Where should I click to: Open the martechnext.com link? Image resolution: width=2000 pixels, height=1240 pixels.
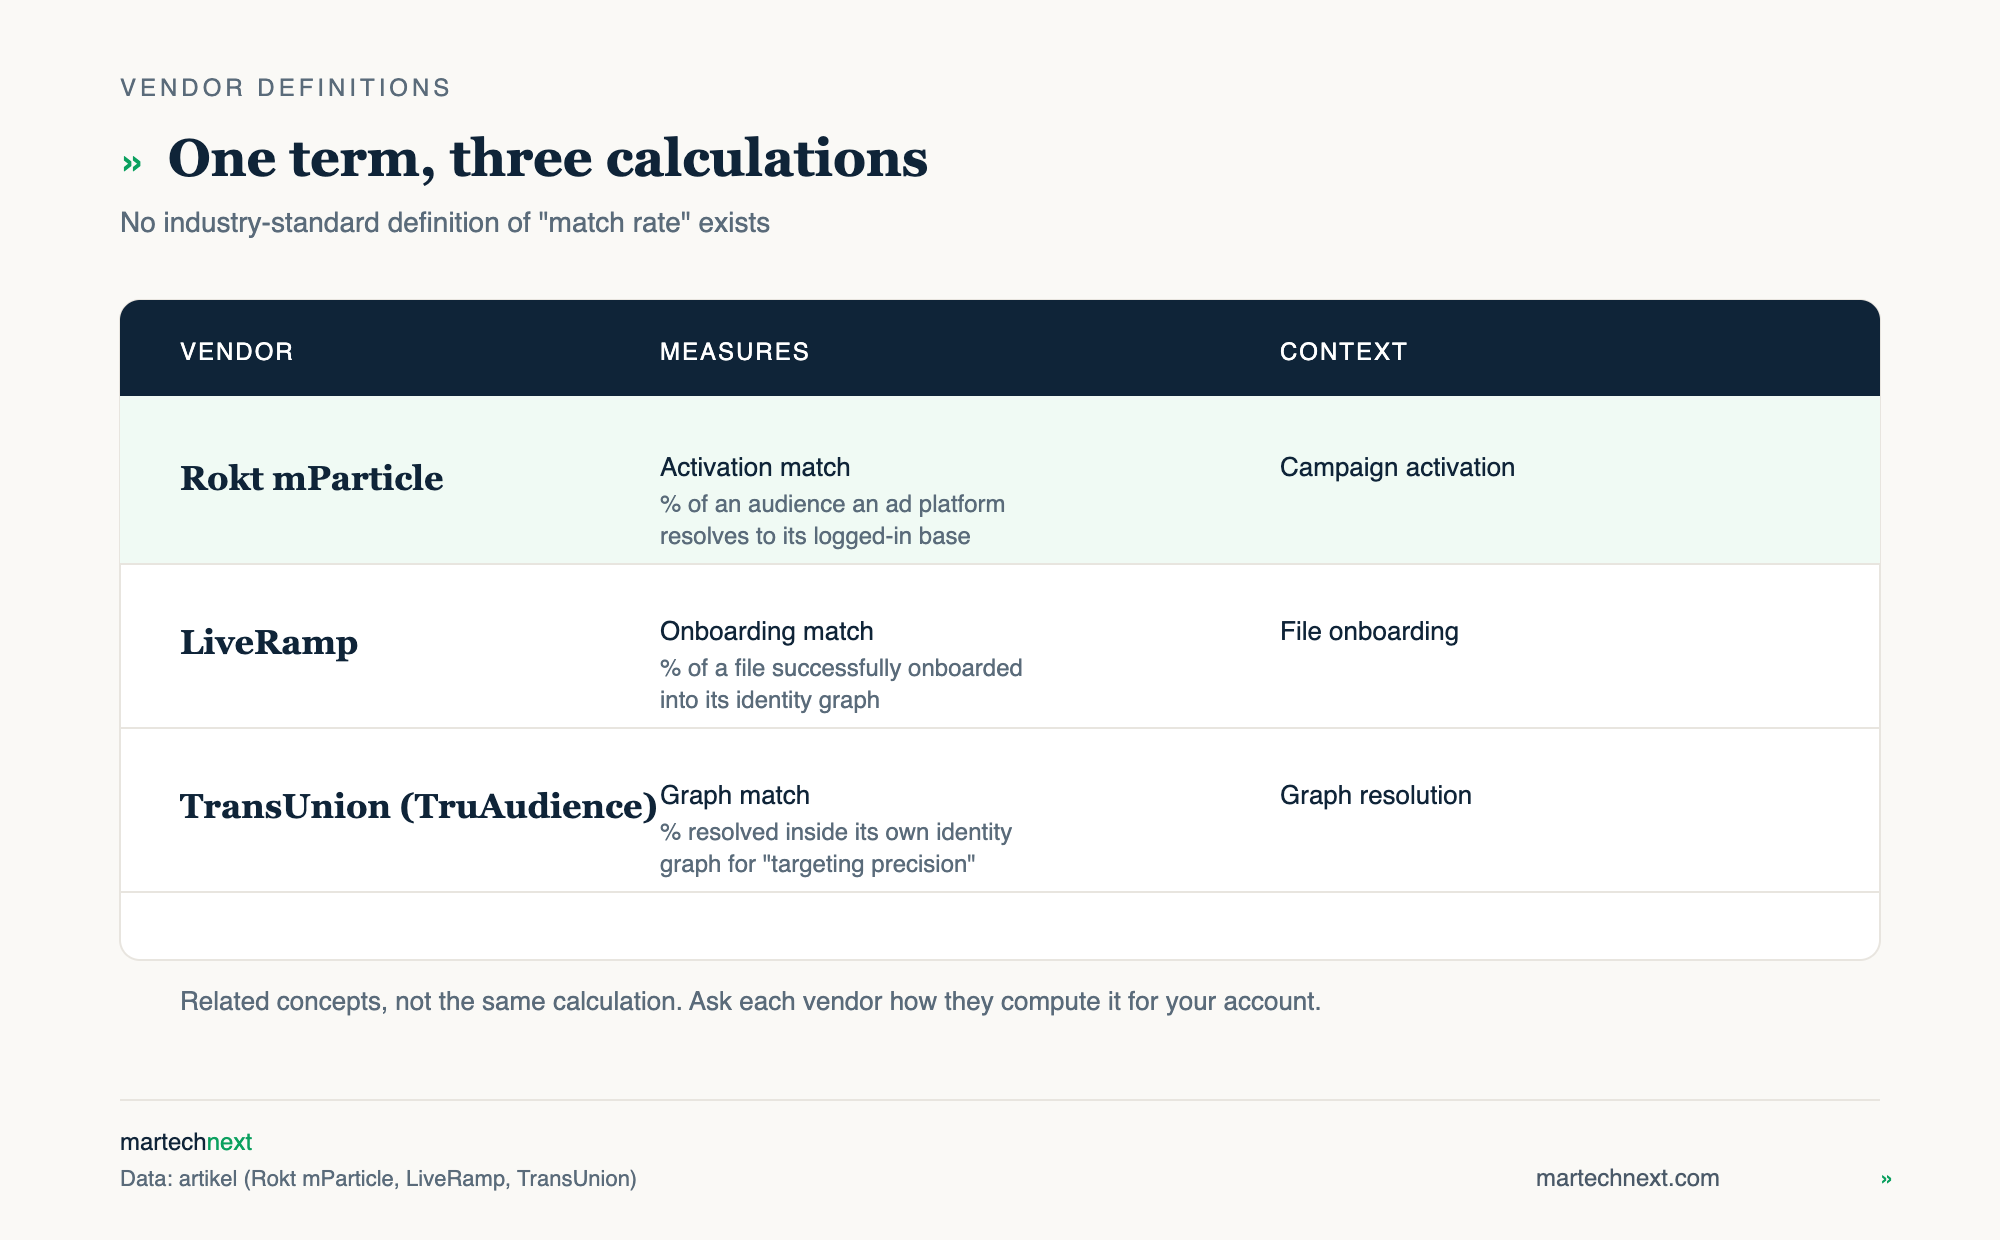(x=1627, y=1178)
